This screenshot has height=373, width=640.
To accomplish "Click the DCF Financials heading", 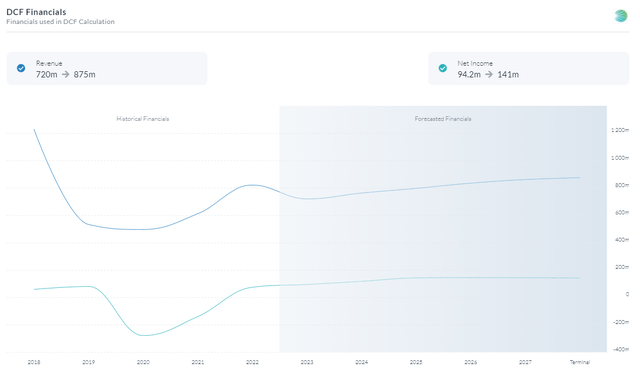I will pyautogui.click(x=36, y=12).
